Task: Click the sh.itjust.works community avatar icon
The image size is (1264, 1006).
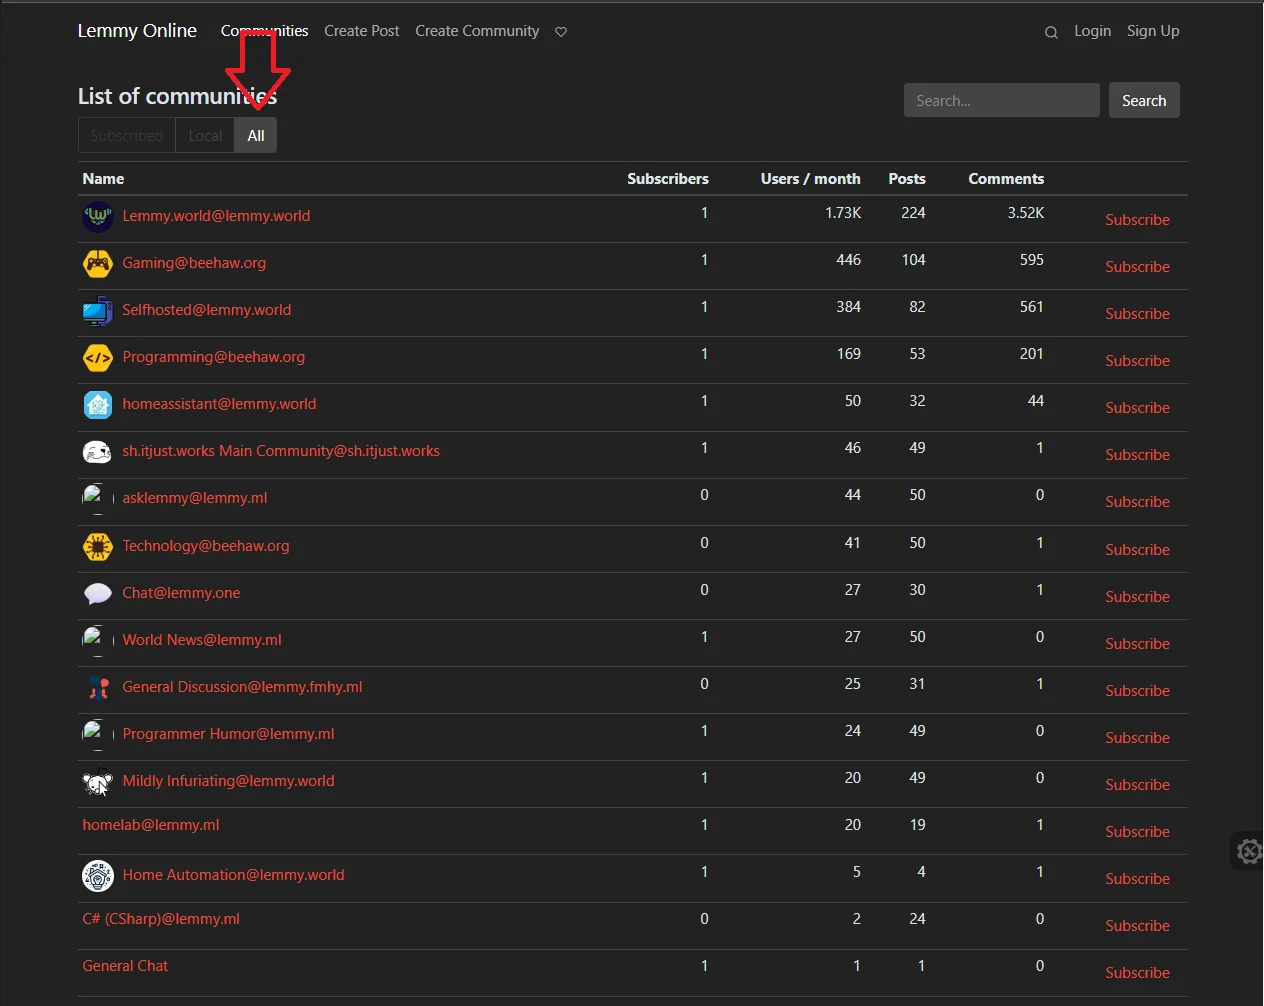Action: [x=98, y=451]
